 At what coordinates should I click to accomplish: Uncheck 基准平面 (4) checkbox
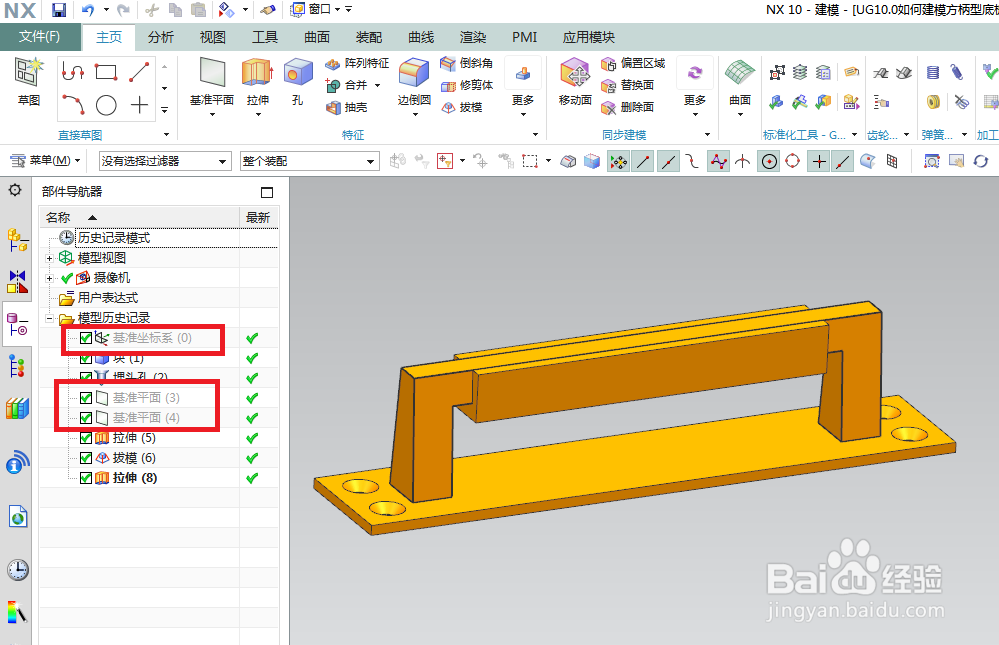coord(86,418)
